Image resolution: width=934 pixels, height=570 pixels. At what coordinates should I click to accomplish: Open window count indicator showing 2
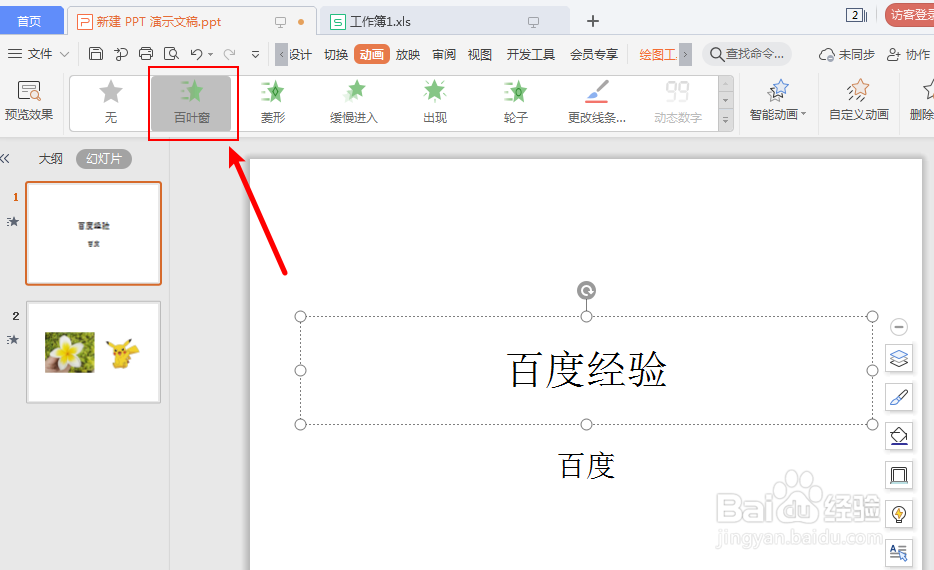coord(856,15)
